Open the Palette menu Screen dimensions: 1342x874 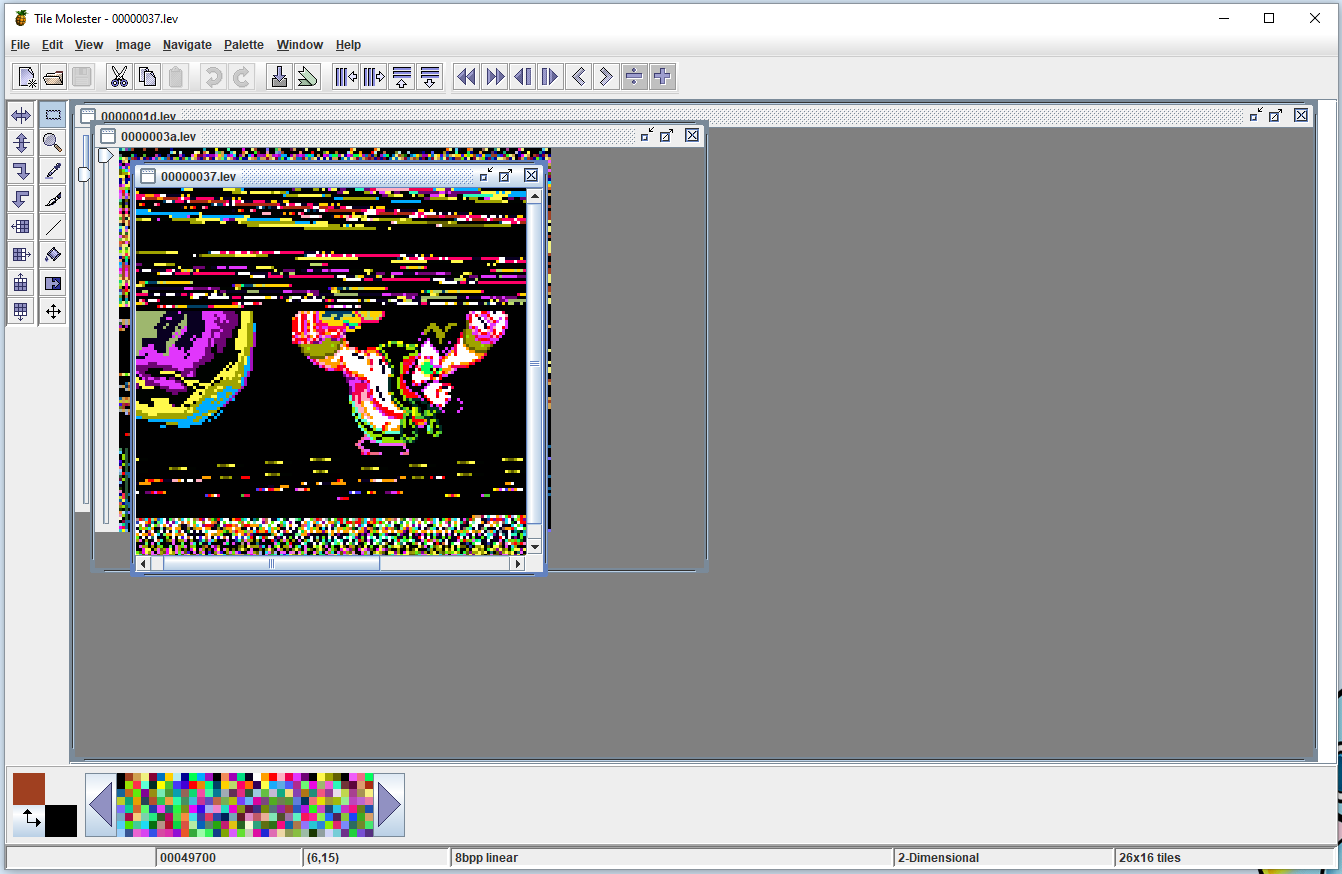click(244, 45)
